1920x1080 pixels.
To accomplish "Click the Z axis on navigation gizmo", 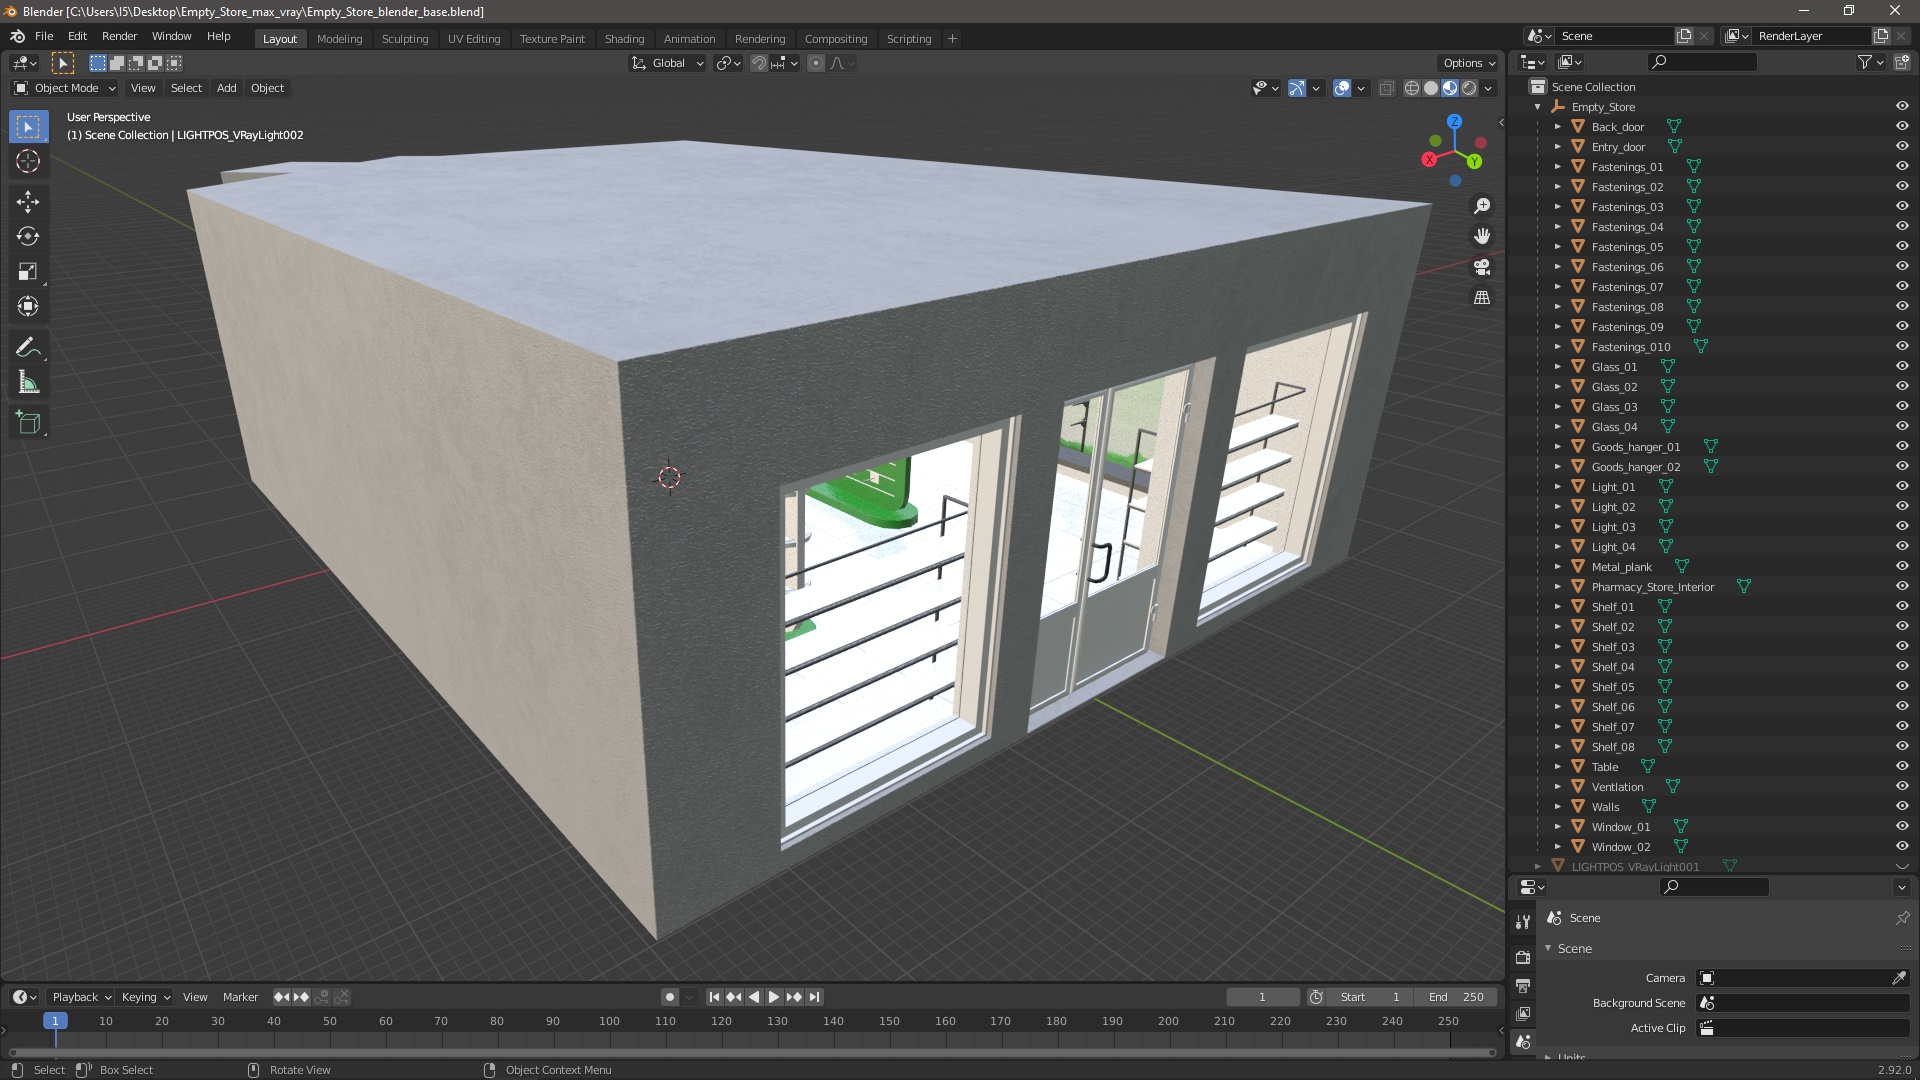I will click(x=1454, y=121).
